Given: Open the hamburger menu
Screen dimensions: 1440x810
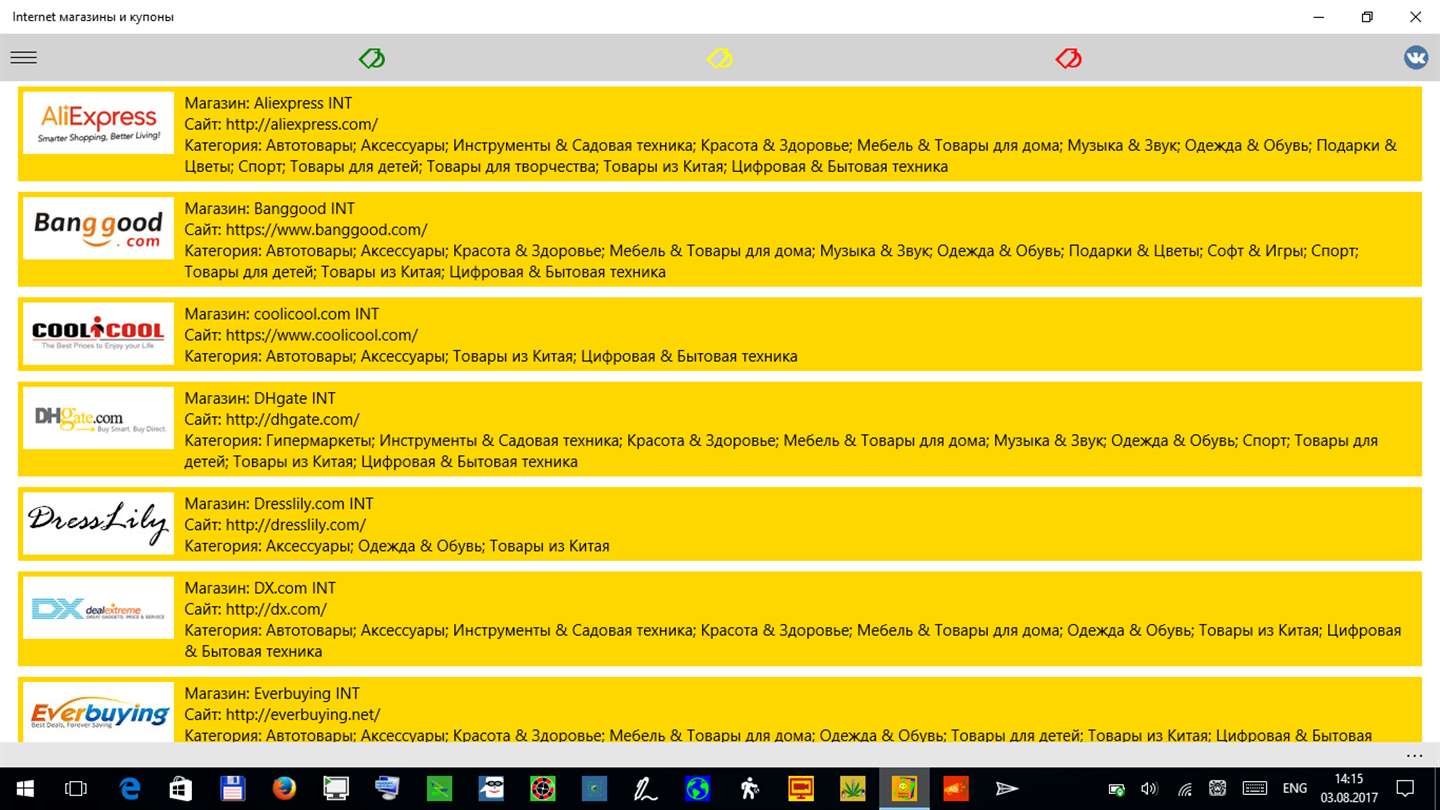Looking at the screenshot, I should (x=24, y=58).
